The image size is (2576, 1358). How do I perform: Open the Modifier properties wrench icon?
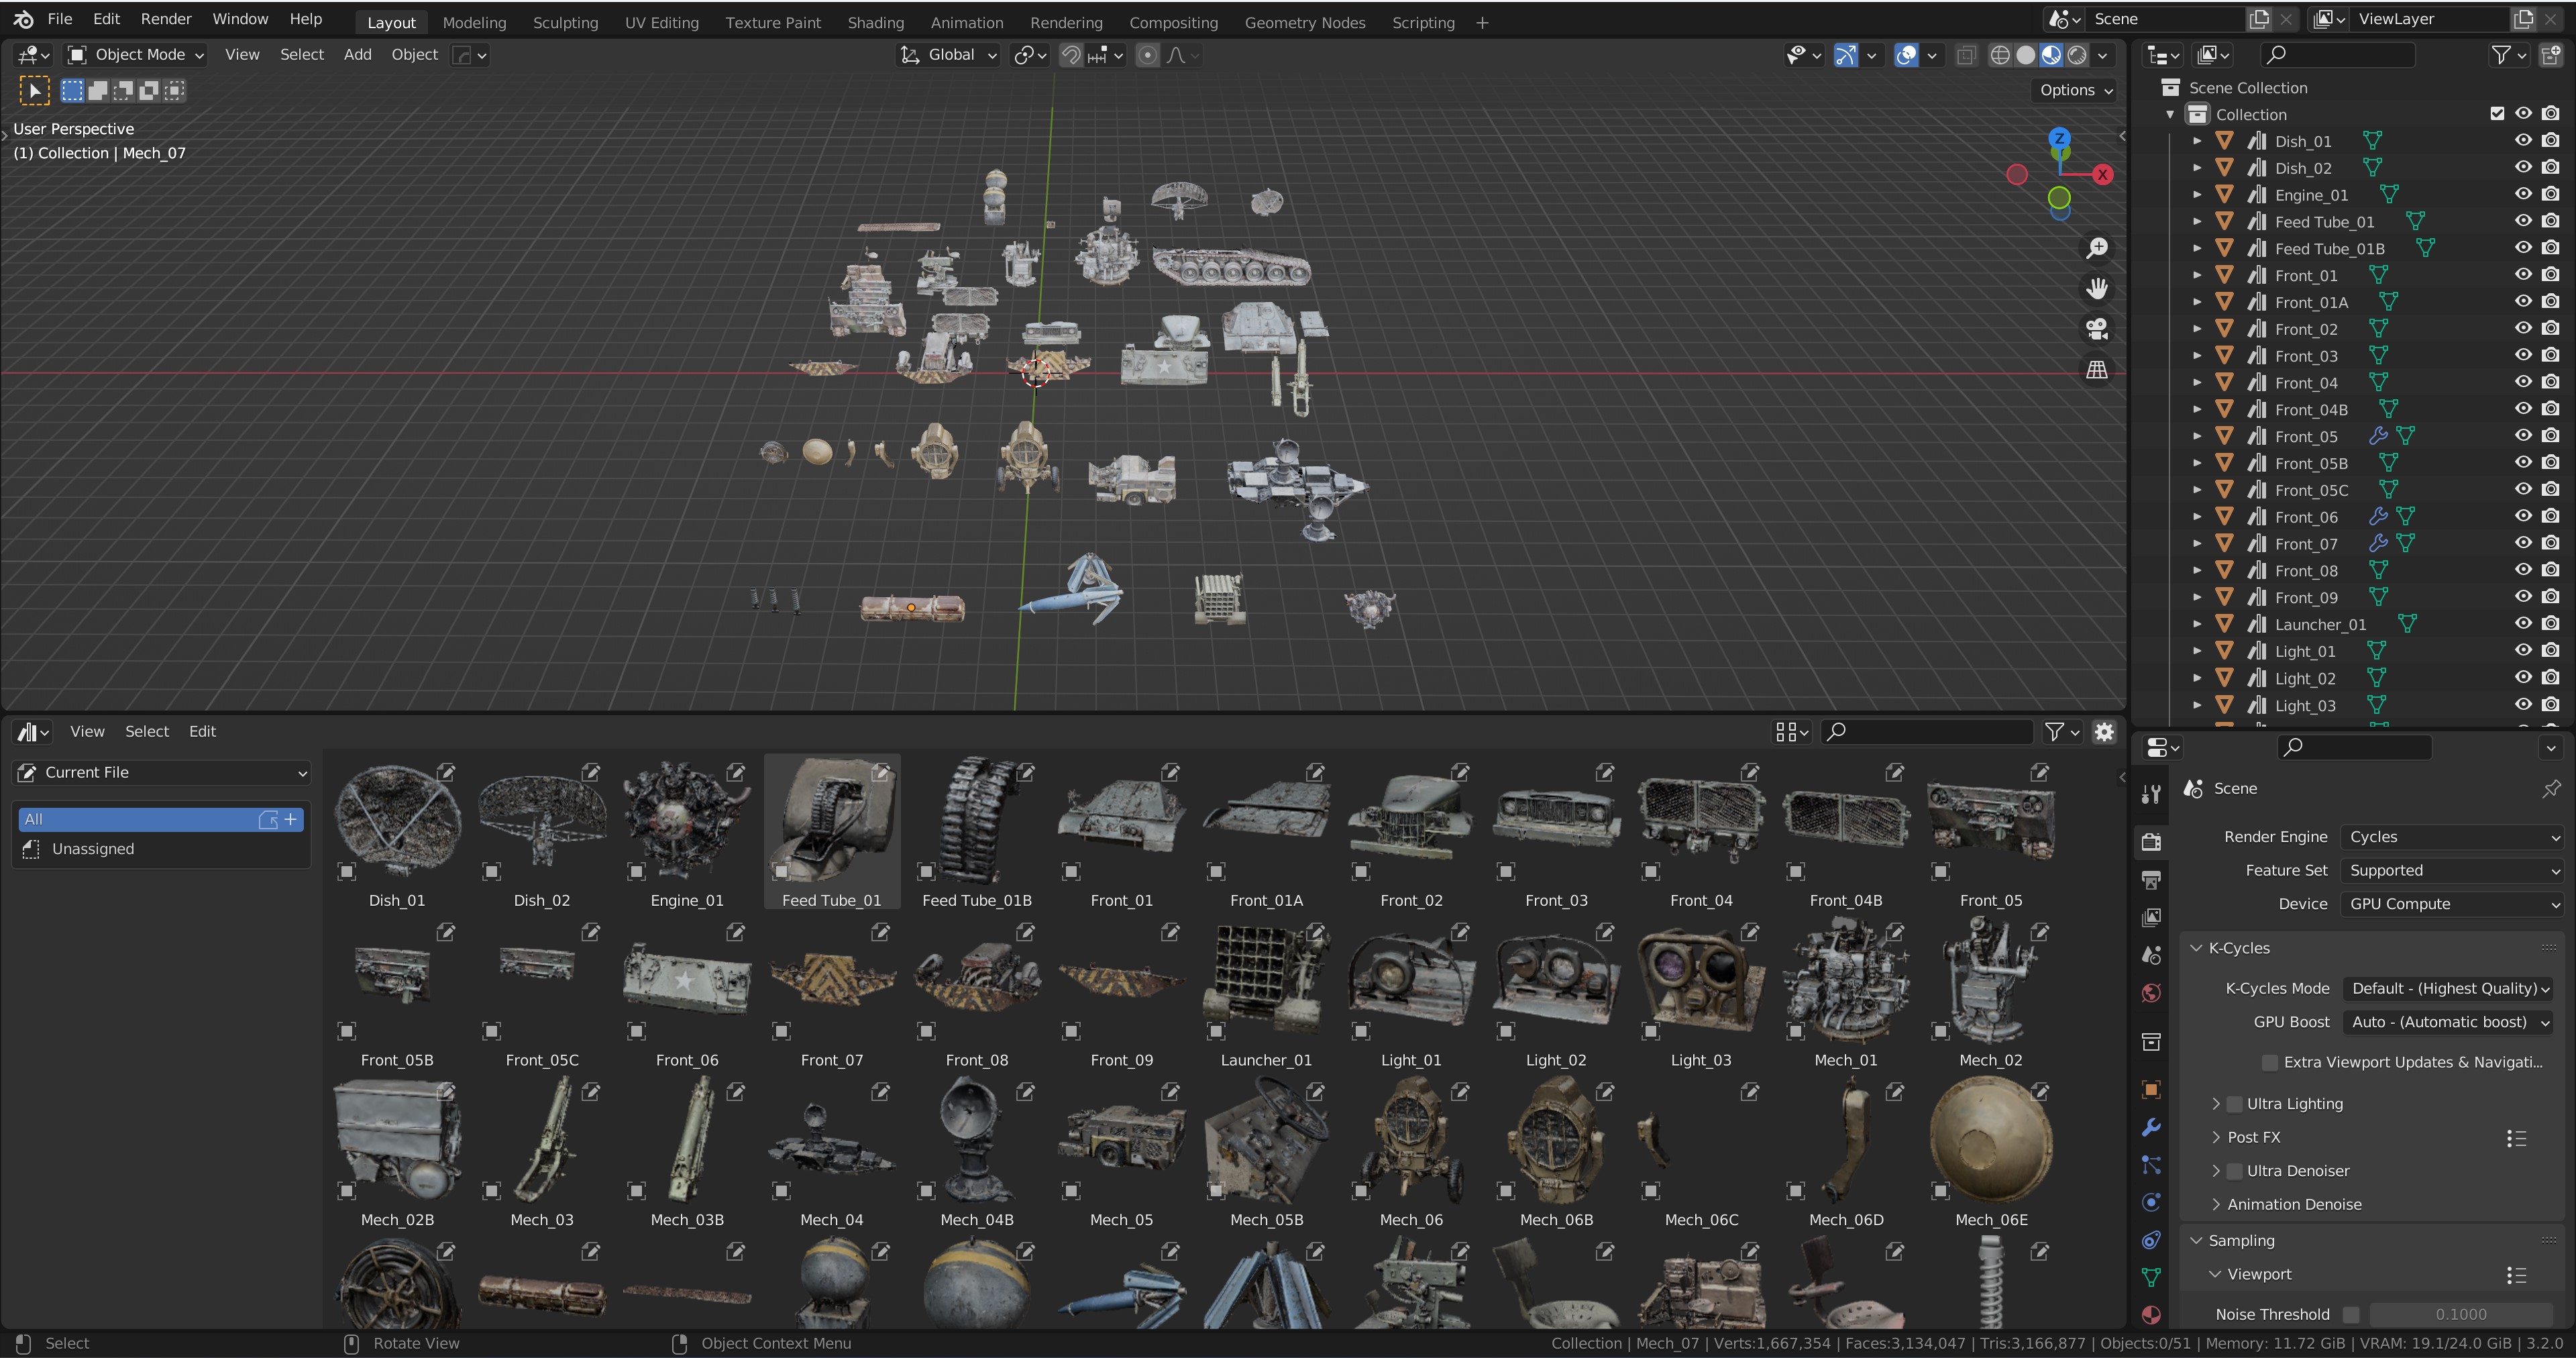(2151, 1127)
